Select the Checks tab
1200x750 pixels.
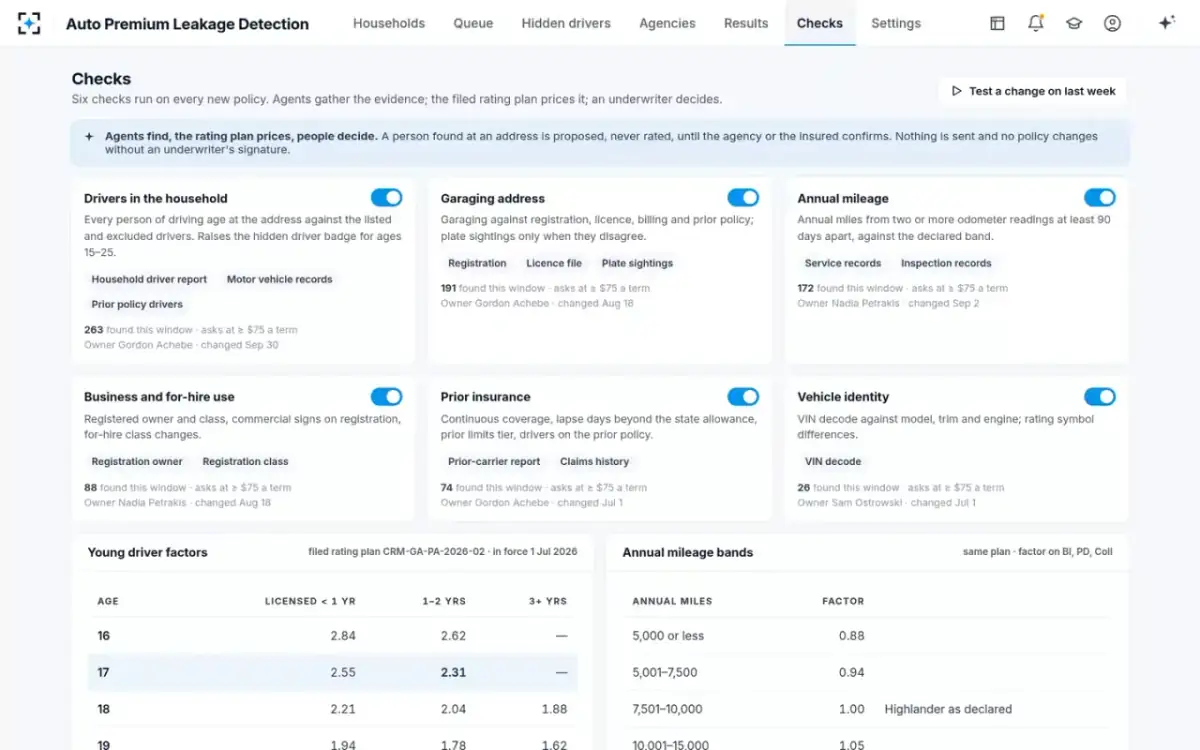pyautogui.click(x=820, y=23)
